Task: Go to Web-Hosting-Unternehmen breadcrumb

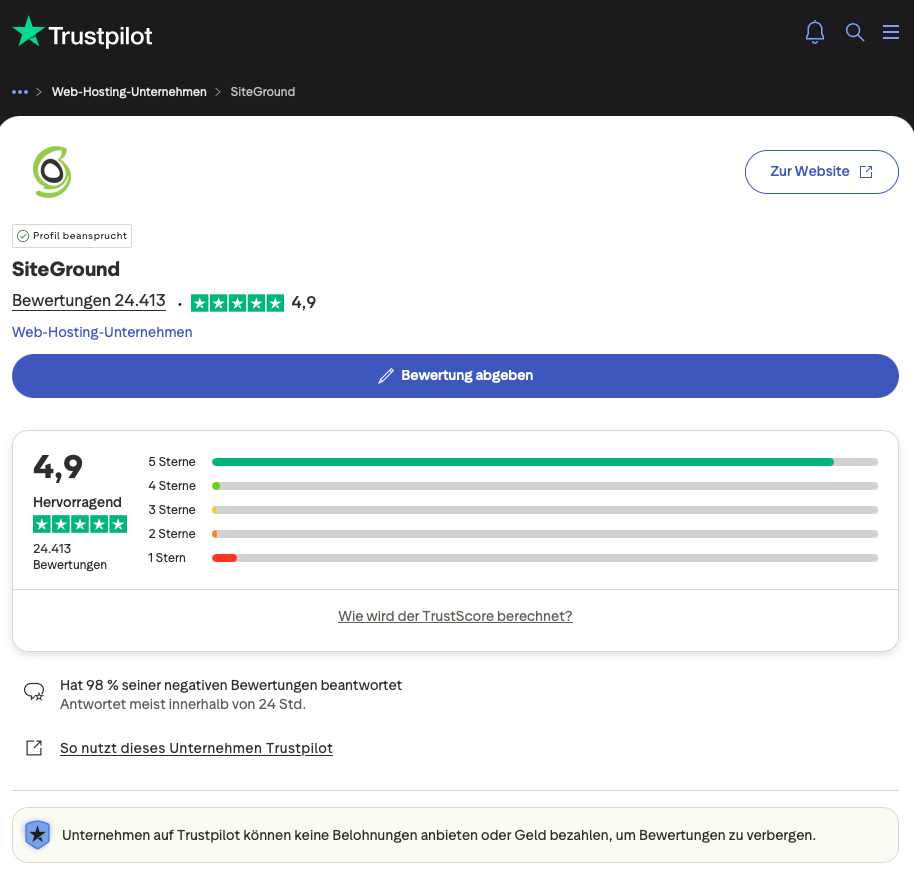Action: 129,92
